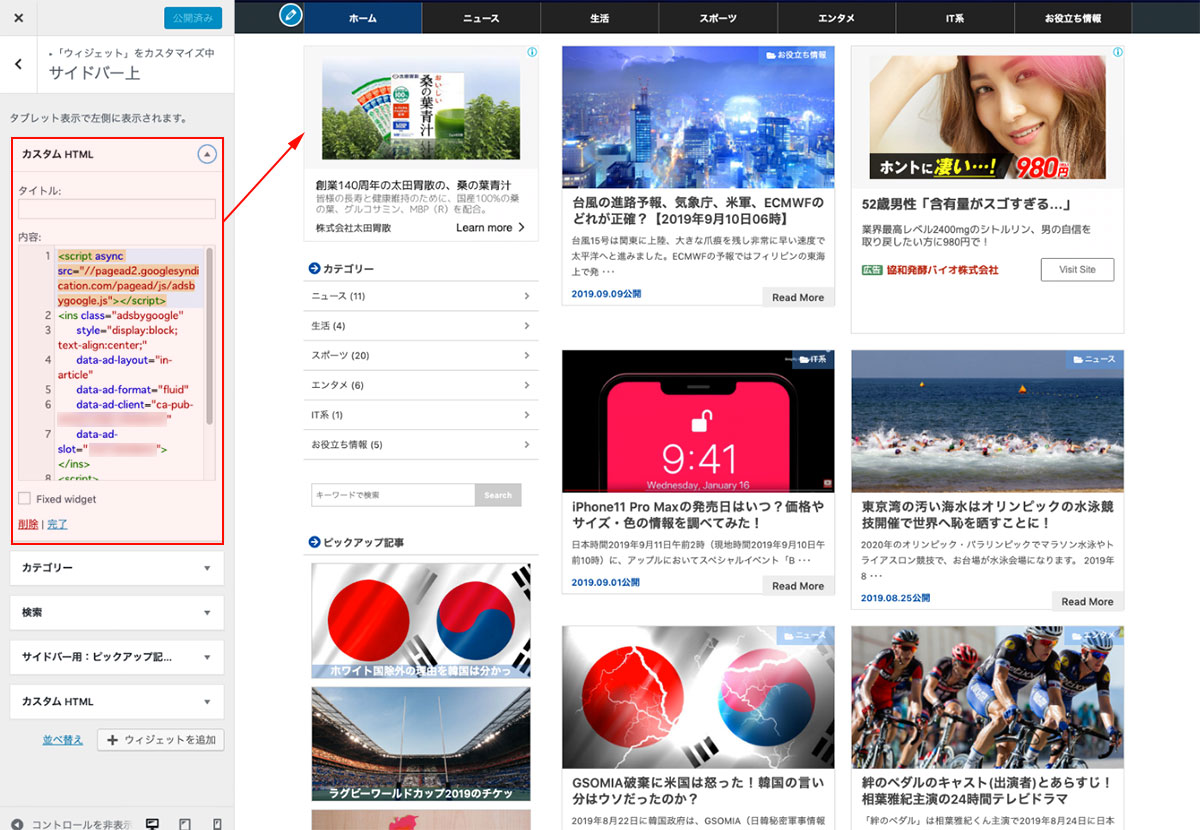The width and height of the screenshot is (1200, 830).
Task: Click the Visit Site button on the 980円 ad
Action: coord(1077,269)
